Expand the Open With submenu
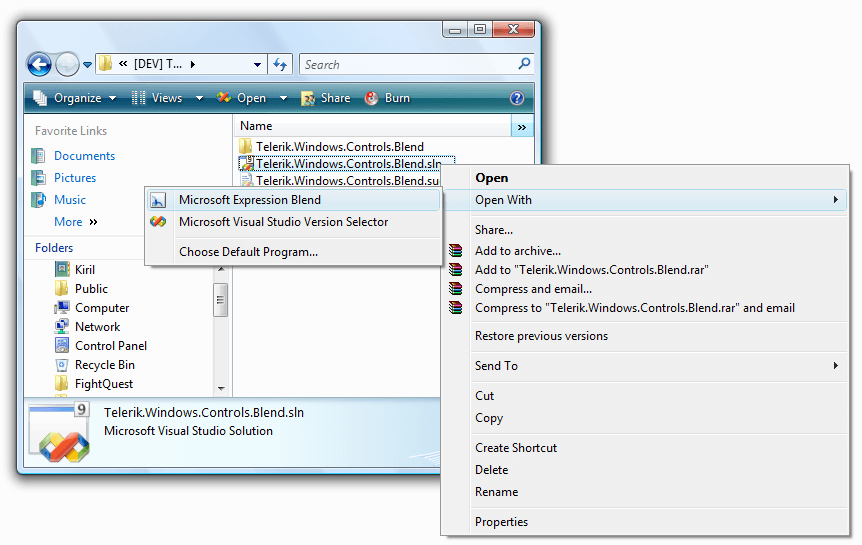Viewport: 862px width, 545px height. coord(645,200)
